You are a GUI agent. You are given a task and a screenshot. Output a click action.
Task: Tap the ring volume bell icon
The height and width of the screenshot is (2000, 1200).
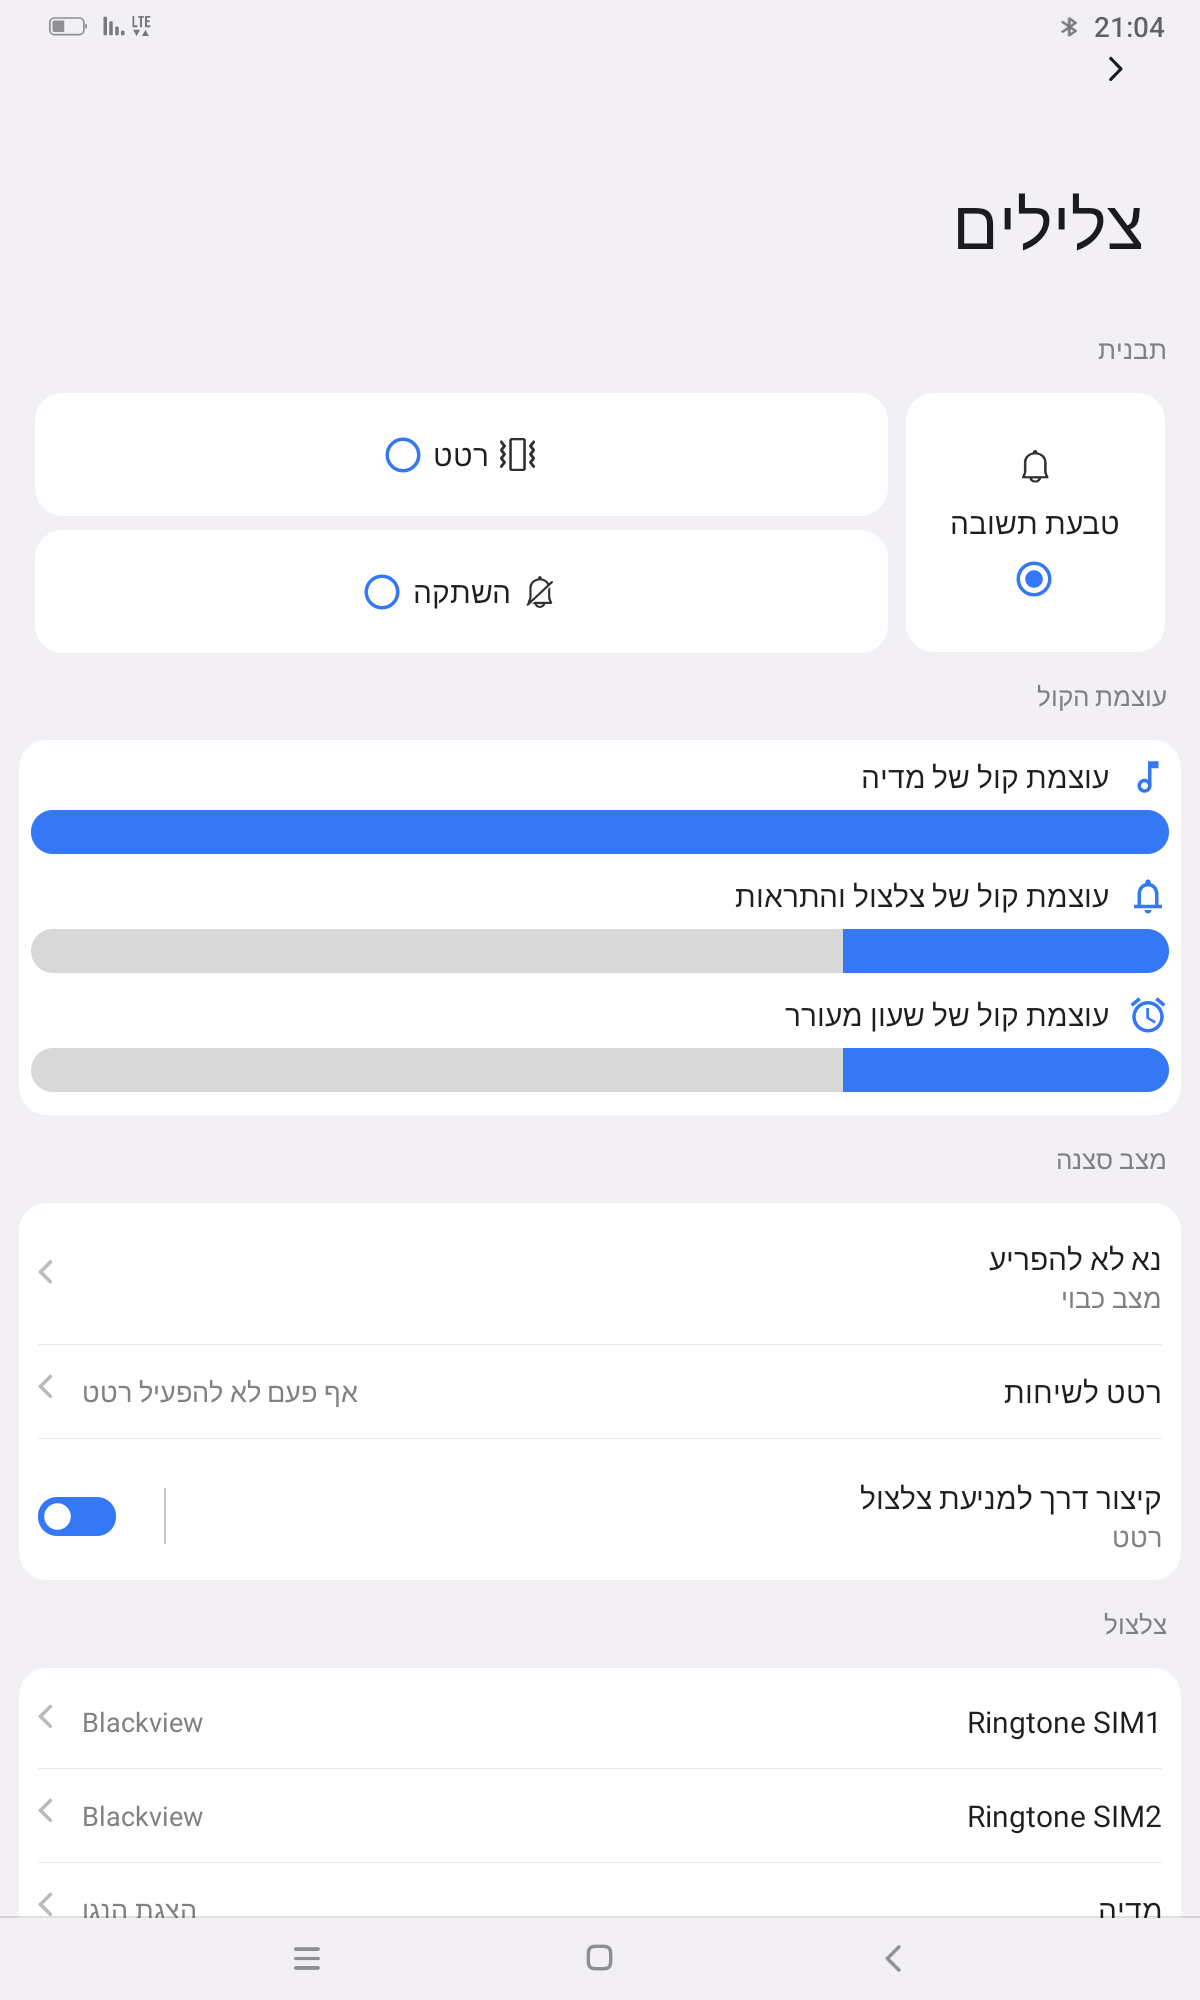[x=1147, y=896]
